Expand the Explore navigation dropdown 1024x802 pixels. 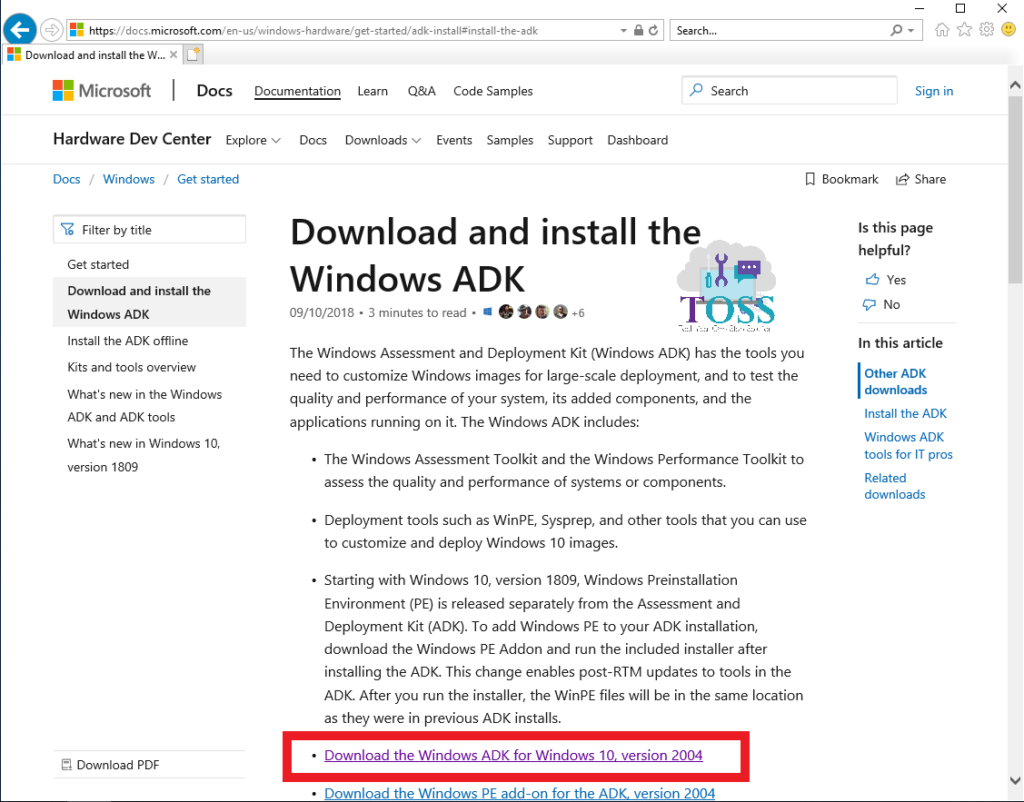(x=253, y=140)
